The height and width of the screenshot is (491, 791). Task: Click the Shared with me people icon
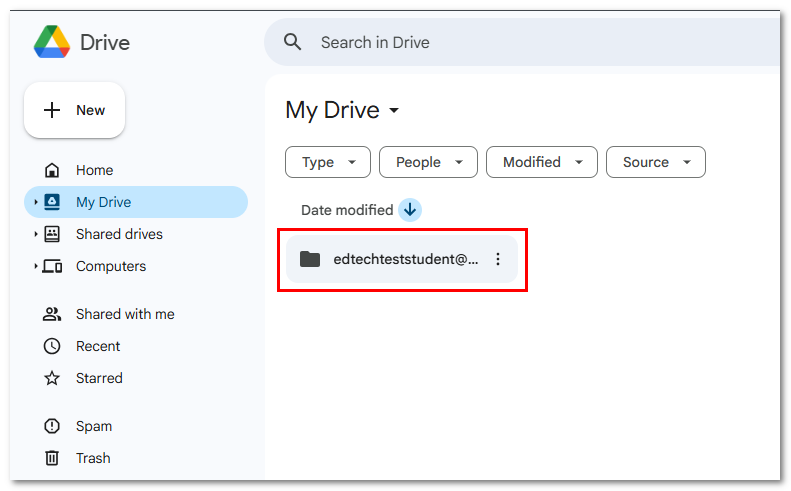pyautogui.click(x=52, y=314)
